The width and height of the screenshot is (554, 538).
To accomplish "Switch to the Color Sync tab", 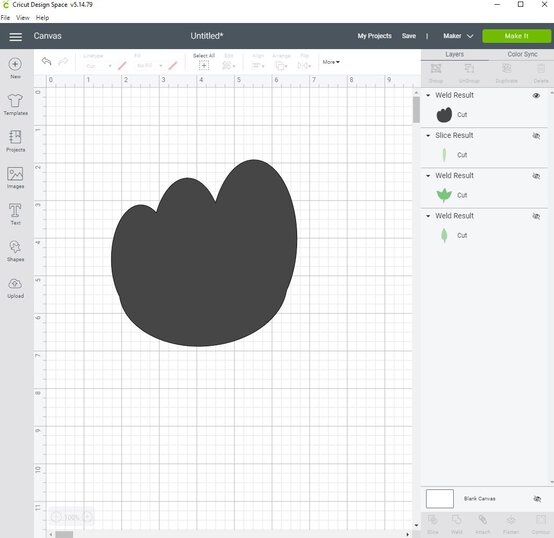I will pyautogui.click(x=522, y=54).
